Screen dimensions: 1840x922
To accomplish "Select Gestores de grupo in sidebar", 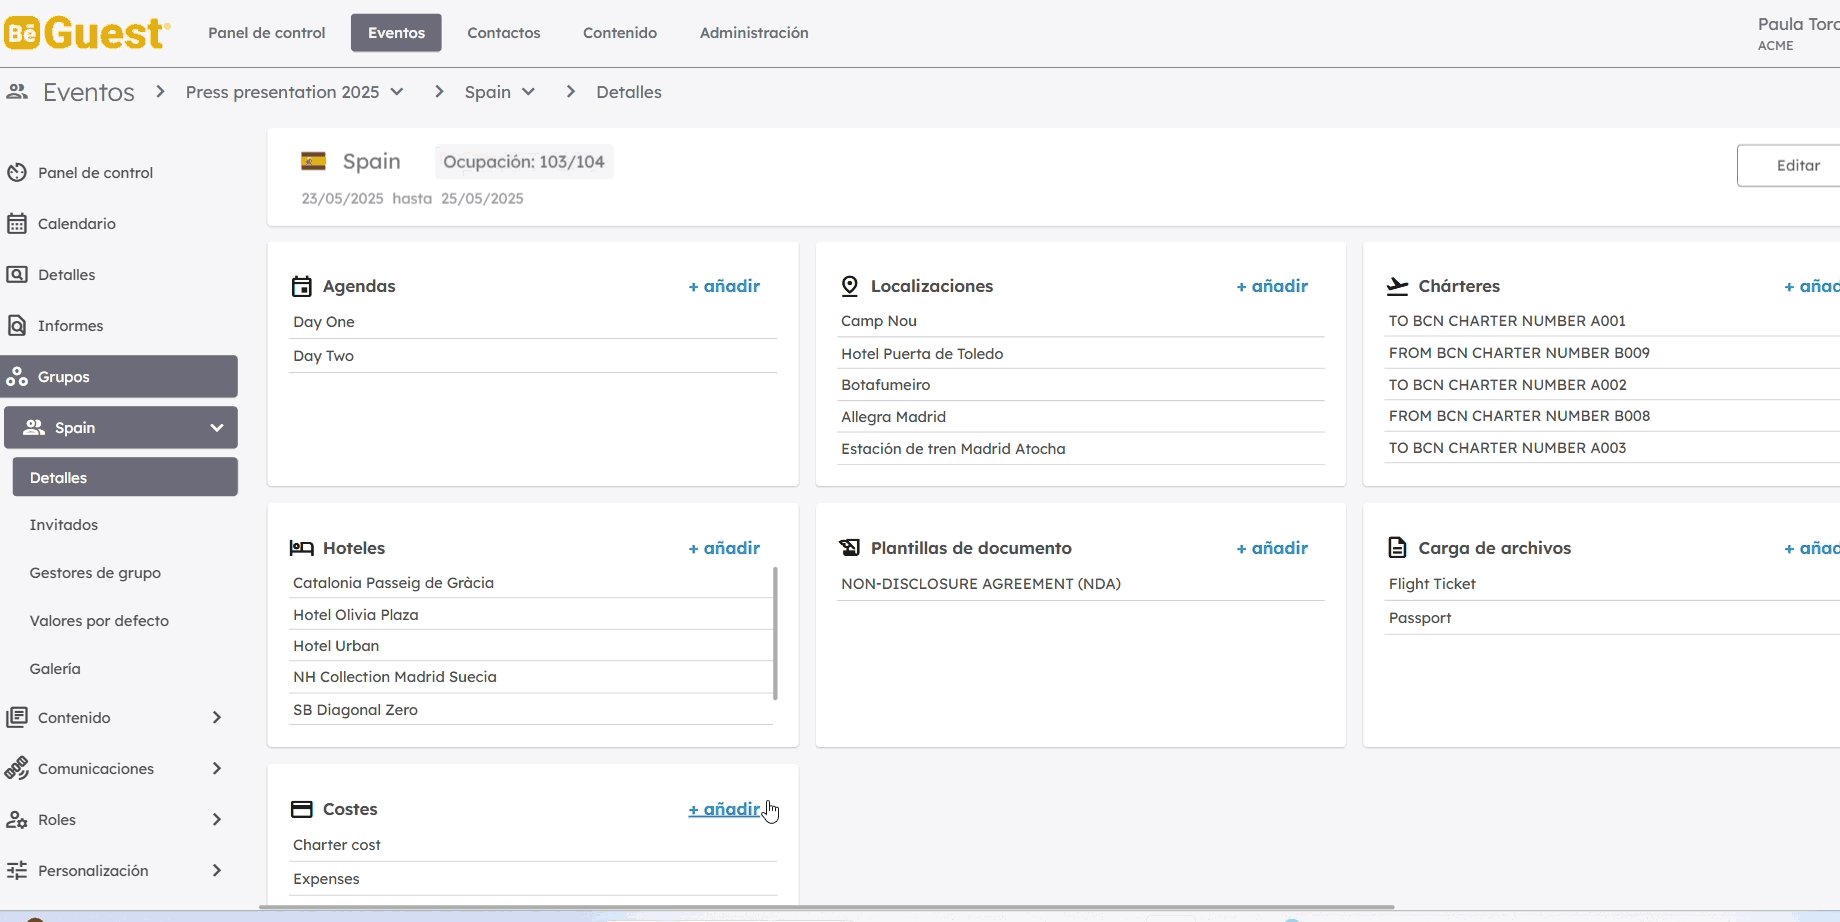I will [x=95, y=573].
